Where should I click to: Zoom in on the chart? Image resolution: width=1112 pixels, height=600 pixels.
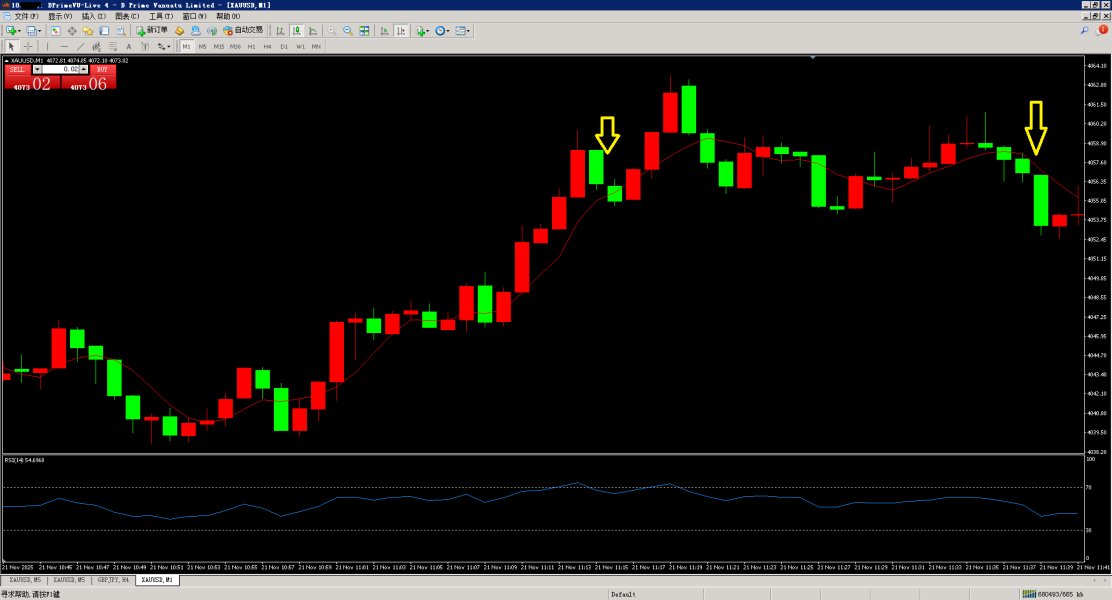click(332, 30)
